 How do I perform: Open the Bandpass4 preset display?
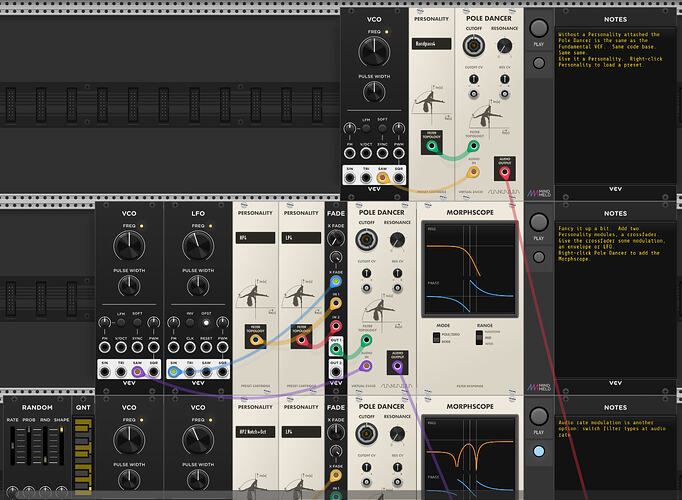(x=431, y=43)
